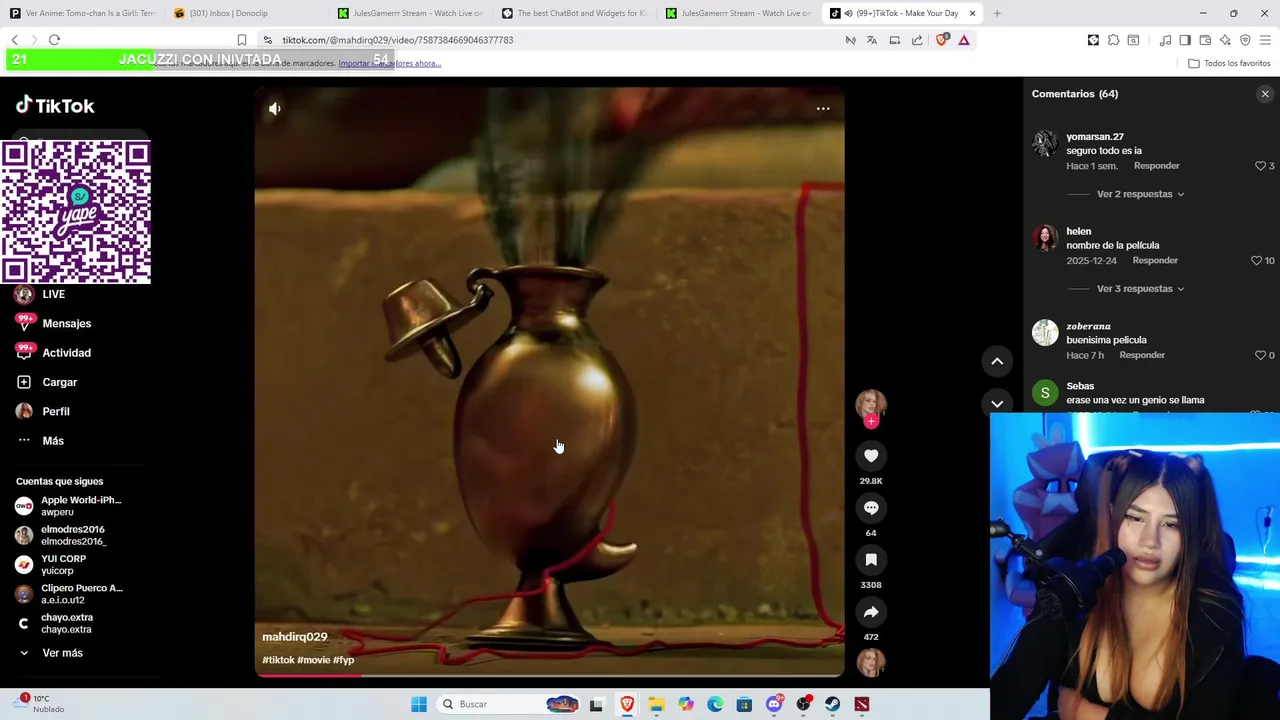Switch to '(301) Inbox | Donoclip' tab

pyautogui.click(x=245, y=13)
